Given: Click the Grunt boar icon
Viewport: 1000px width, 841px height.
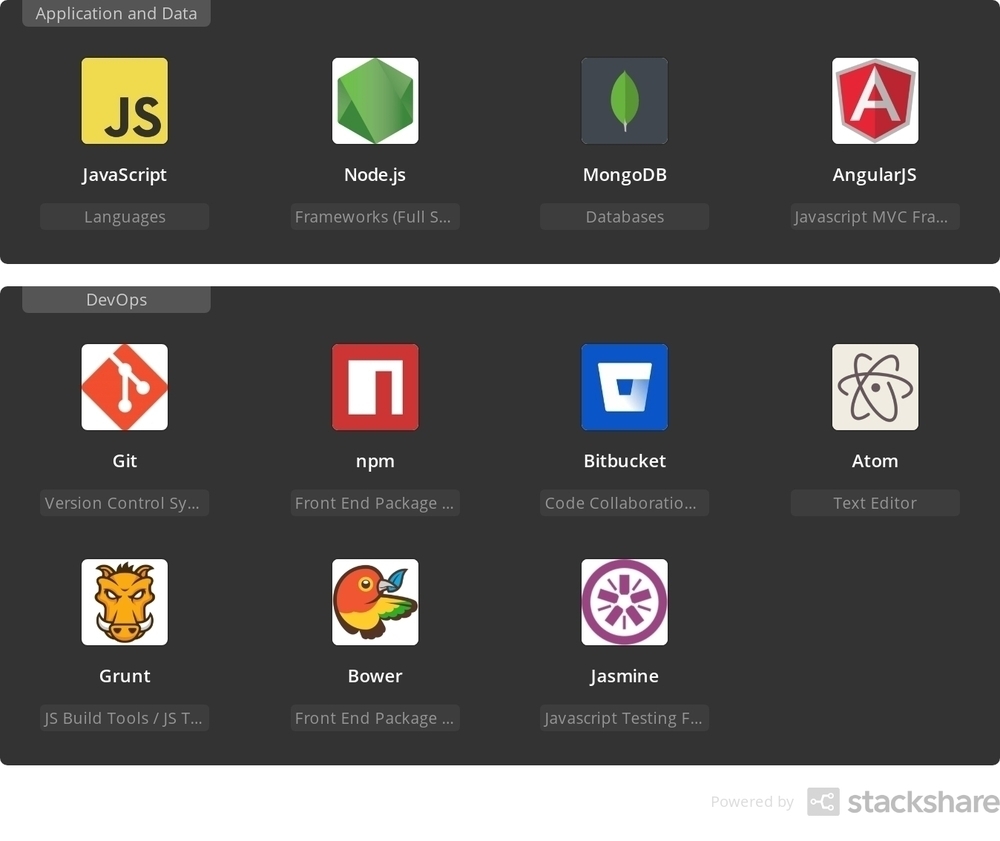Looking at the screenshot, I should point(124,602).
